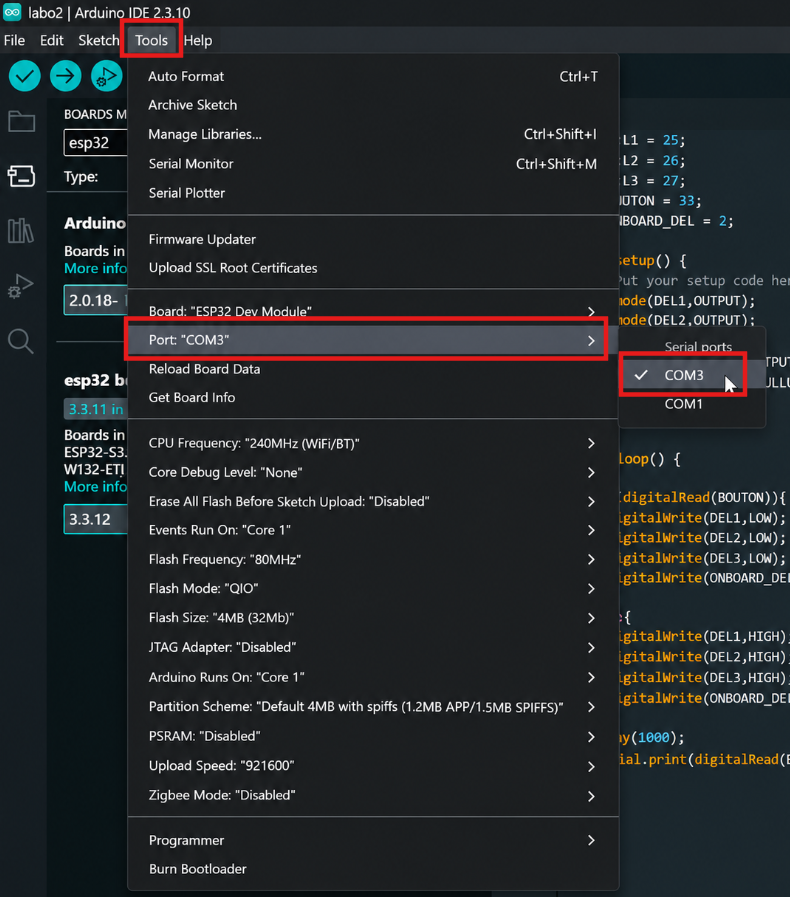Screen dimensions: 790x897
Task: Open Arduino boards version 2.0.18 dropdown
Action: (x=95, y=300)
